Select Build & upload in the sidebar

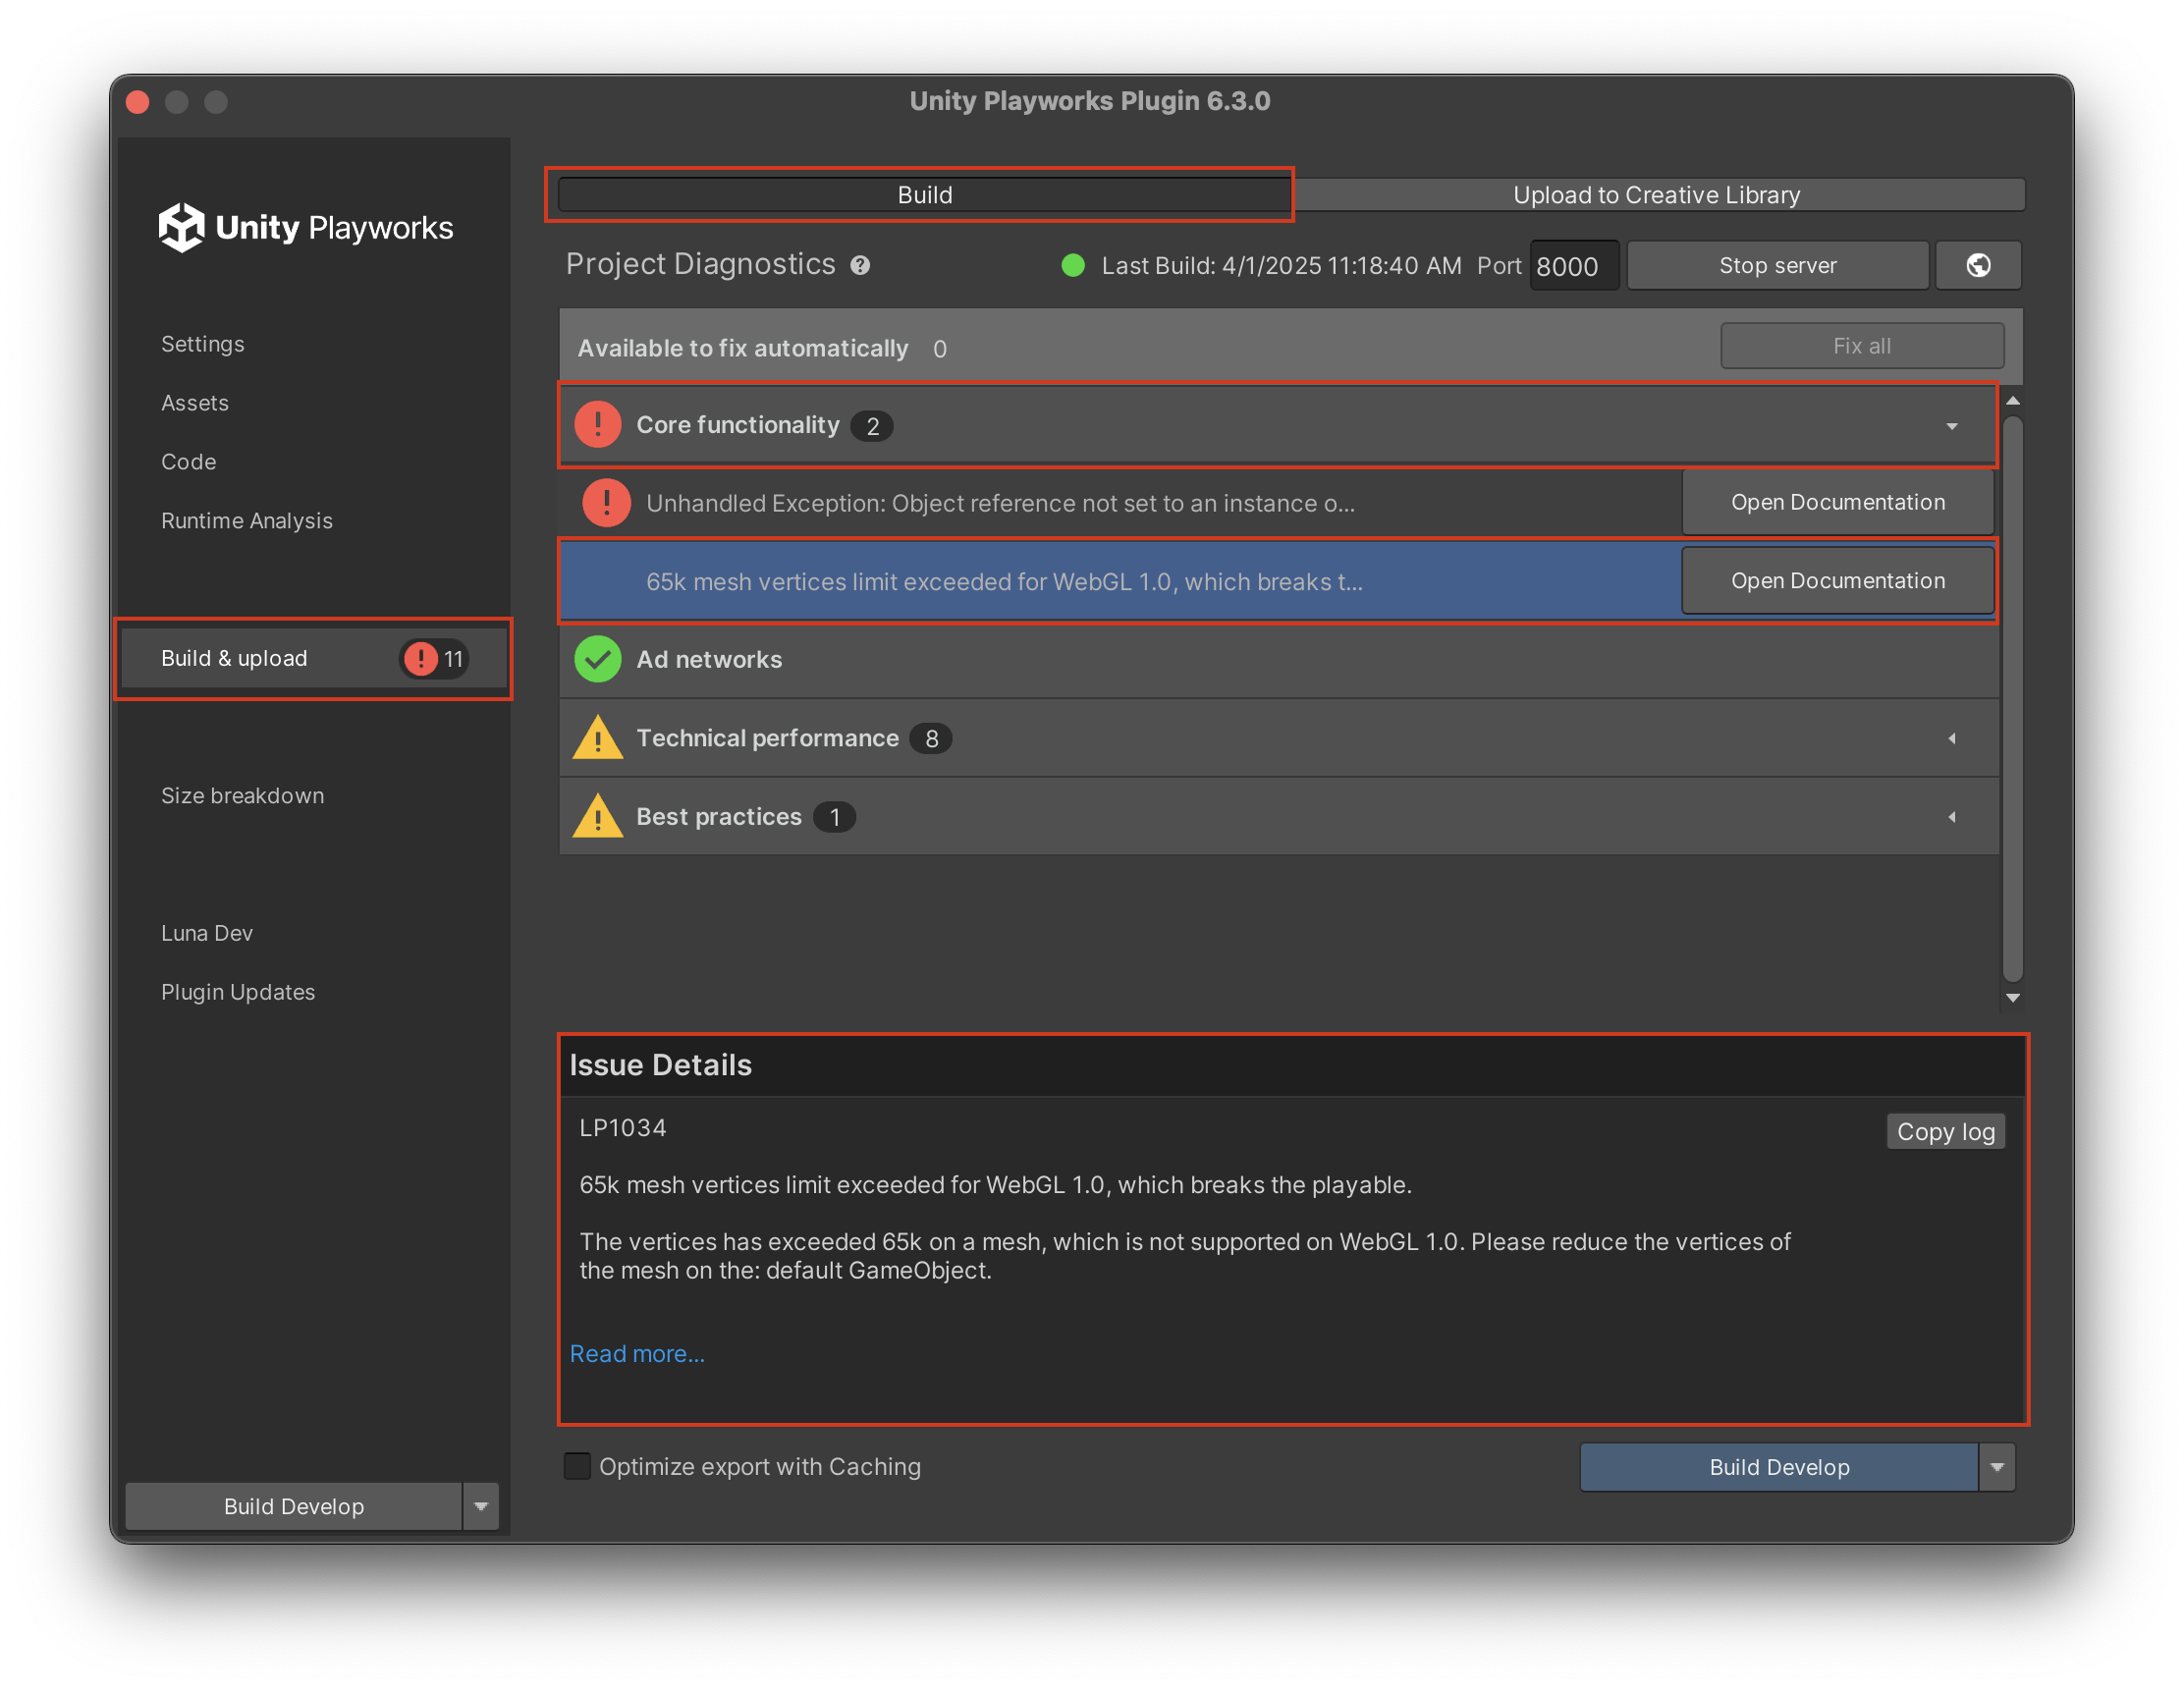[313, 658]
